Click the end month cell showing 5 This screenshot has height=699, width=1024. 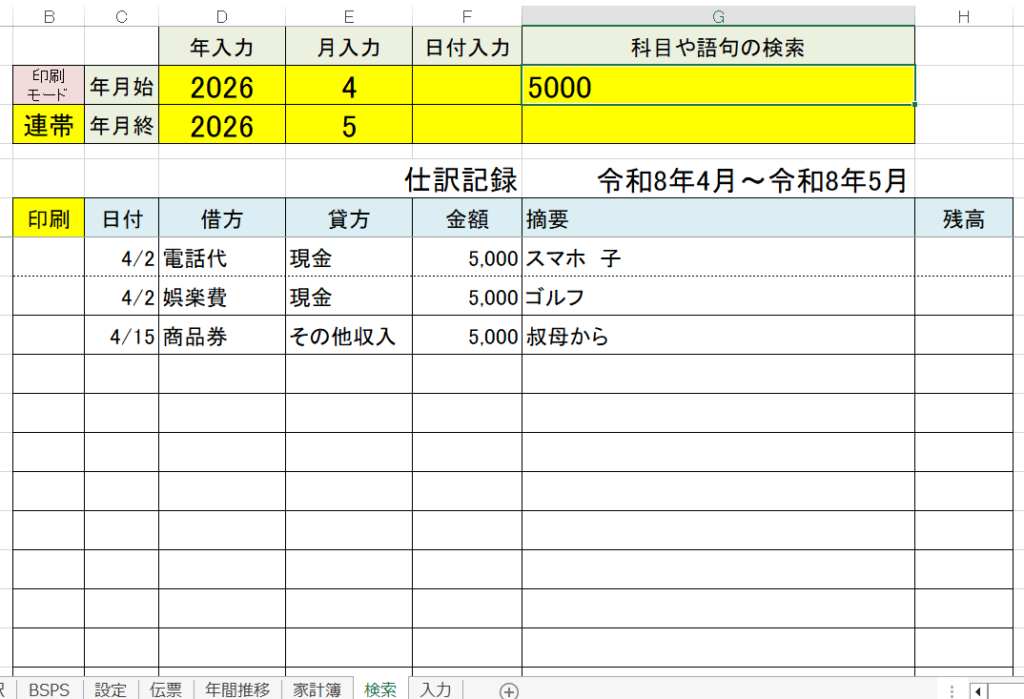(x=348, y=126)
